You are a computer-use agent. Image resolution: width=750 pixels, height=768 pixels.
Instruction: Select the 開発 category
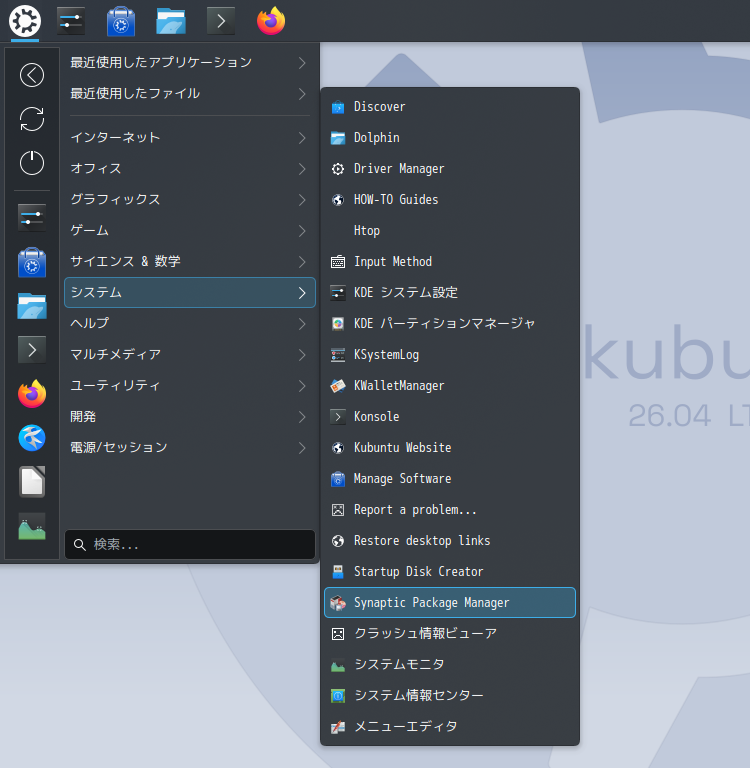[x=190, y=416]
